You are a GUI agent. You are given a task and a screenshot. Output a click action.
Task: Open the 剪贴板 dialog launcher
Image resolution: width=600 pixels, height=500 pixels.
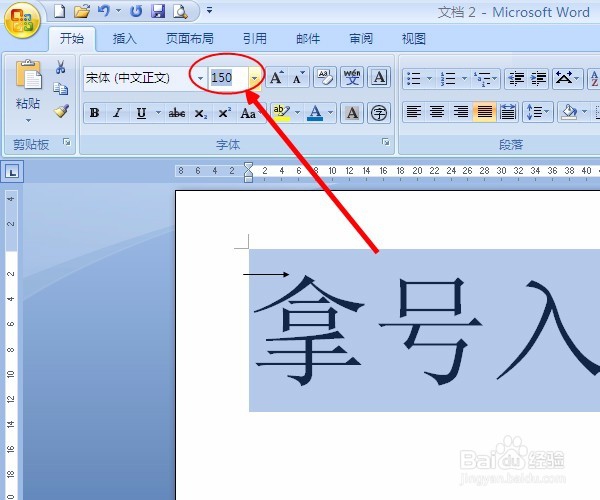tap(67, 142)
